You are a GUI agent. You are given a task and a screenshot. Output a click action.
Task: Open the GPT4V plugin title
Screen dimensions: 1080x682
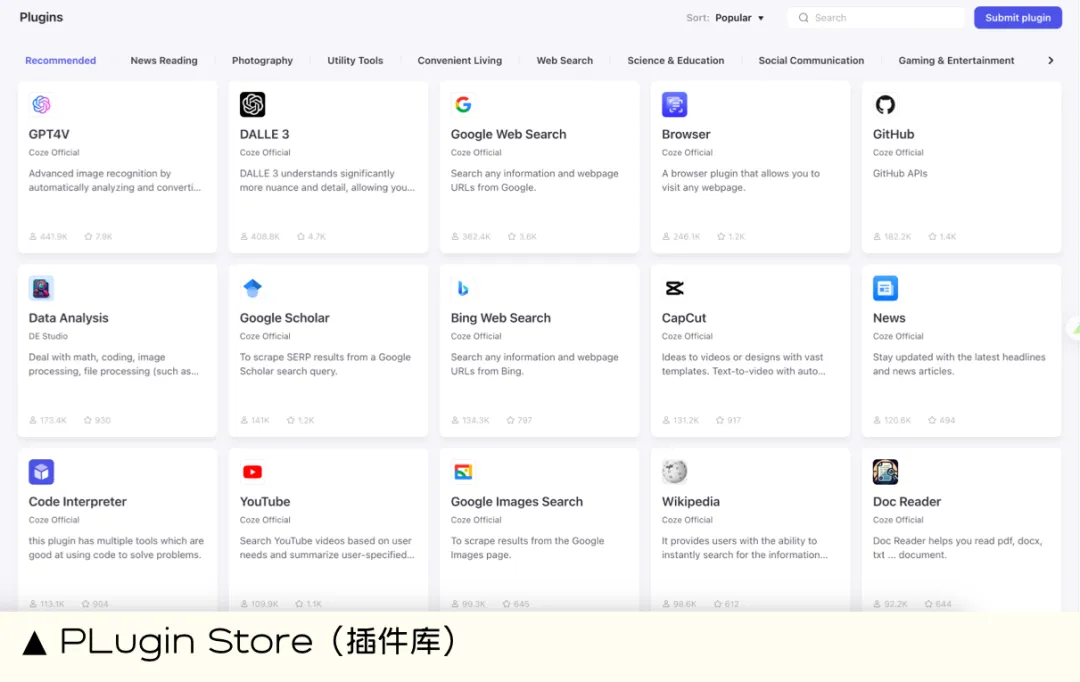pyautogui.click(x=49, y=134)
